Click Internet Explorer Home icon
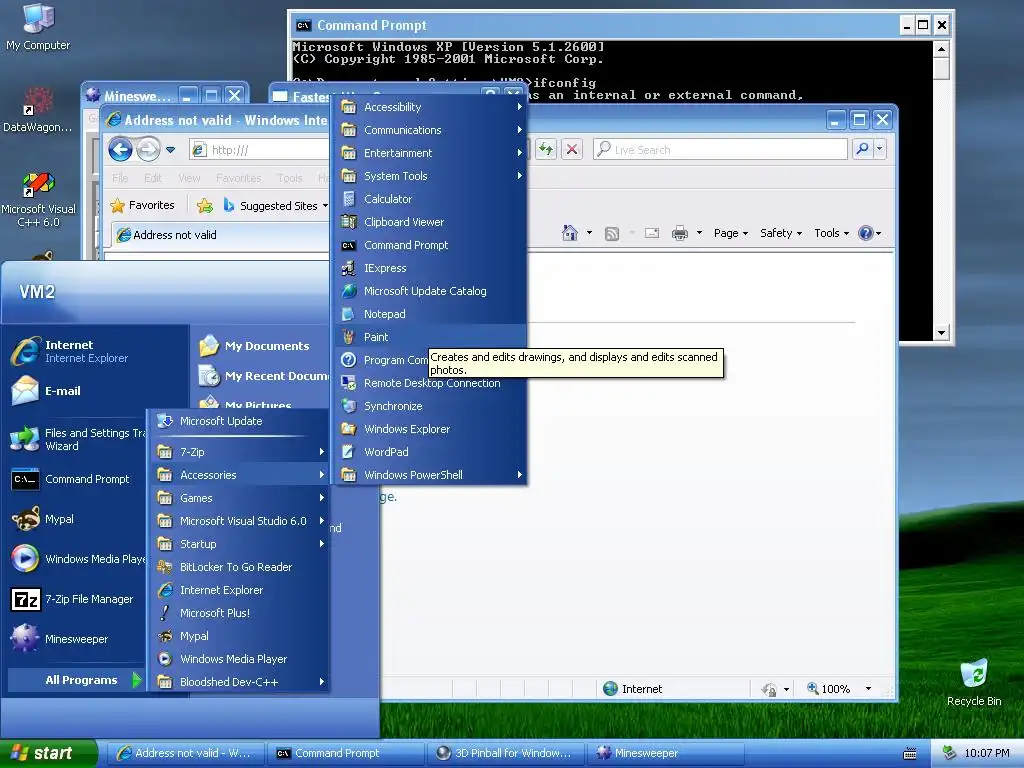Image resolution: width=1024 pixels, height=768 pixels. tap(569, 233)
